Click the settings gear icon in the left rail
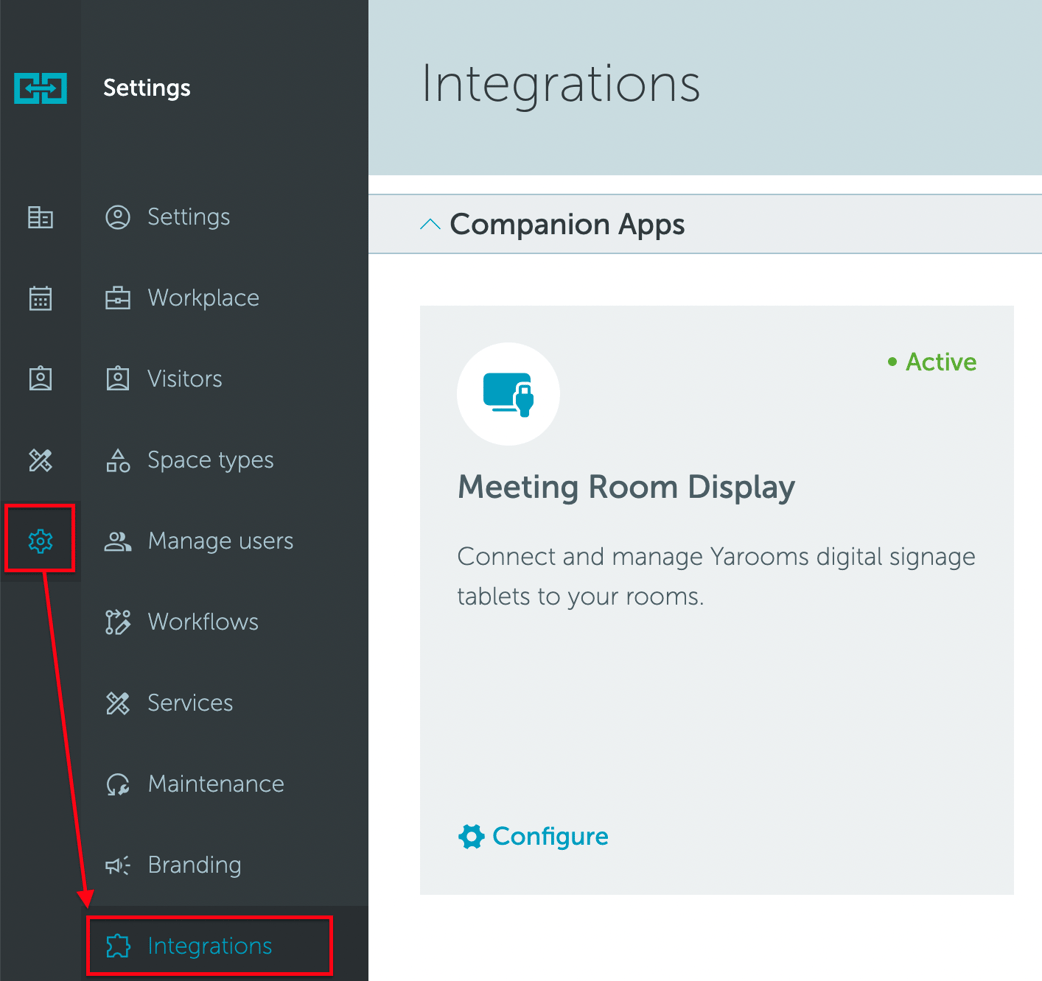 40,541
